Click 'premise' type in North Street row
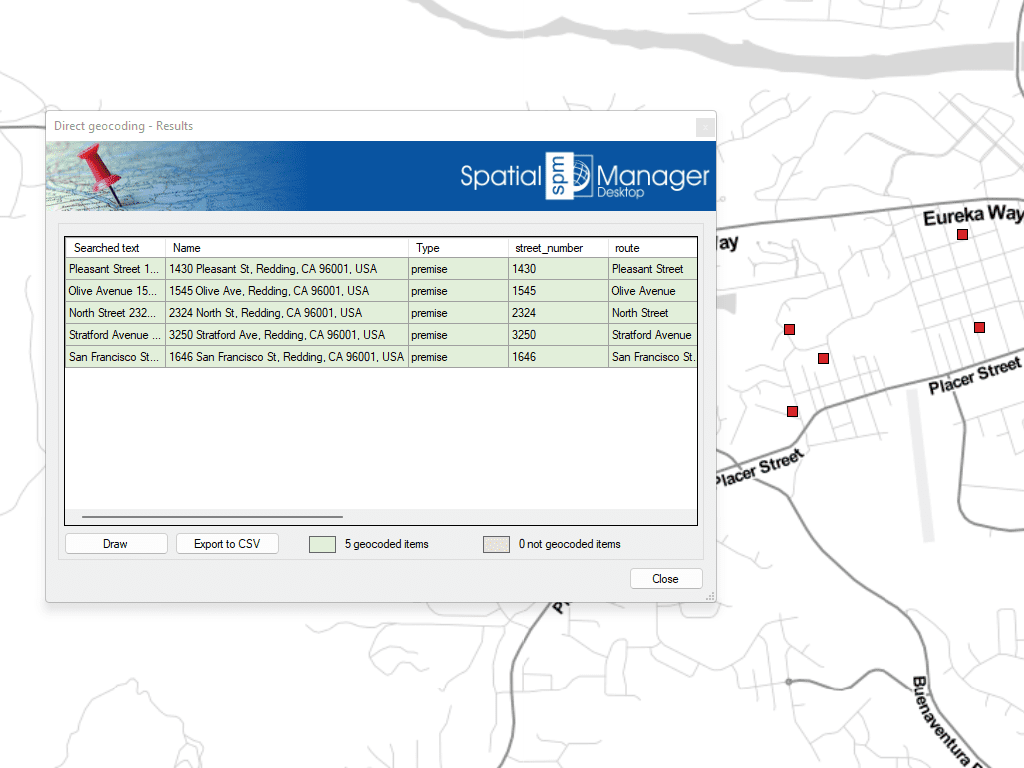Screen dimensions: 1024x768 click(x=458, y=313)
